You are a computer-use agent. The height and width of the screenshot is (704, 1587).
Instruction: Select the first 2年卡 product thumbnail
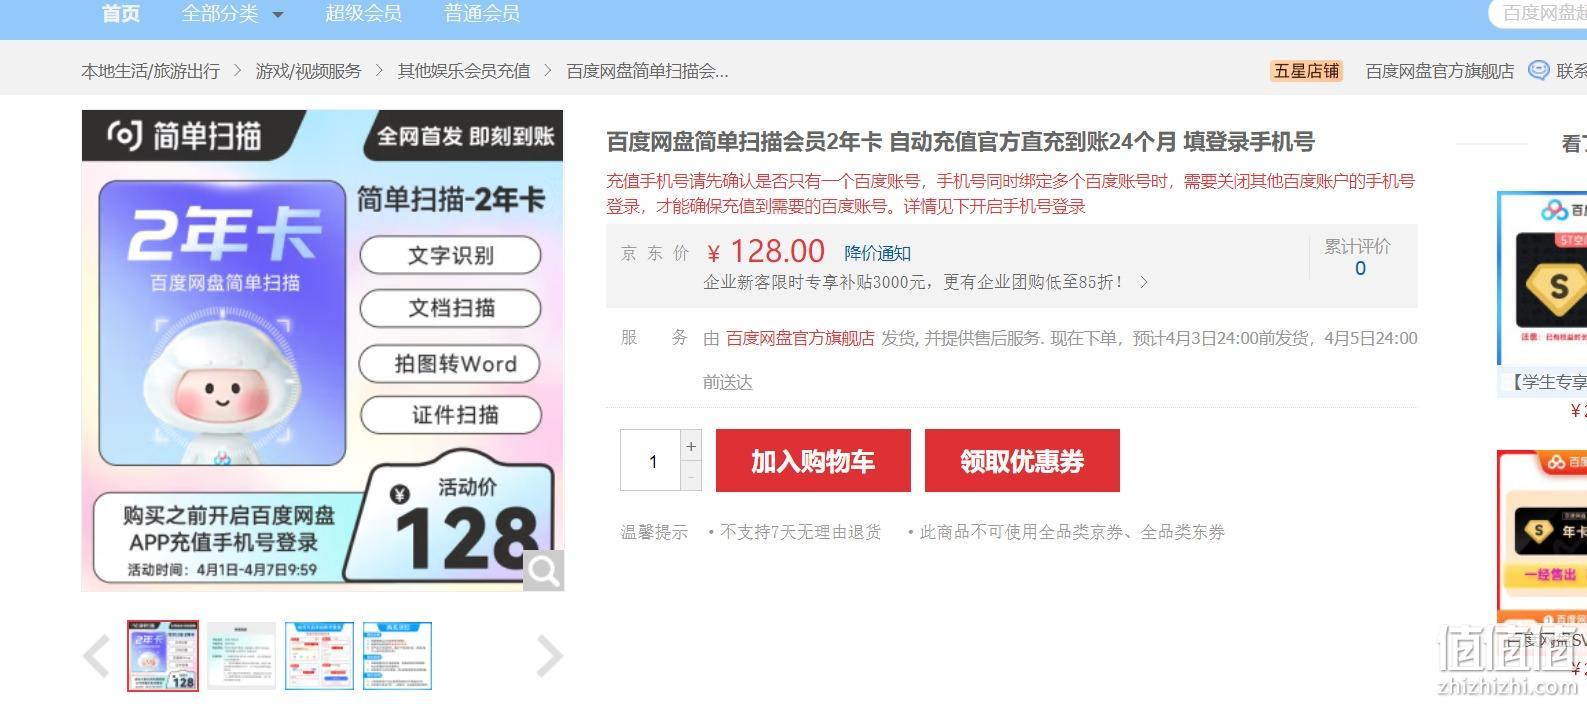click(163, 656)
